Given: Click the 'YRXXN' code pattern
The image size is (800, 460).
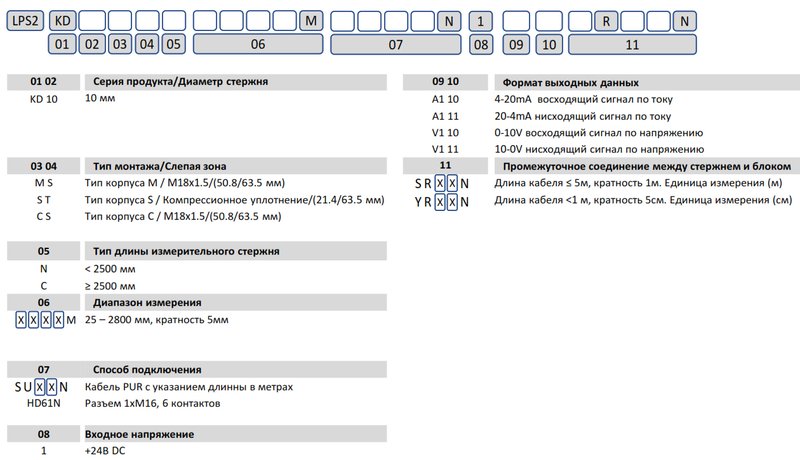Looking at the screenshot, I should tap(442, 202).
